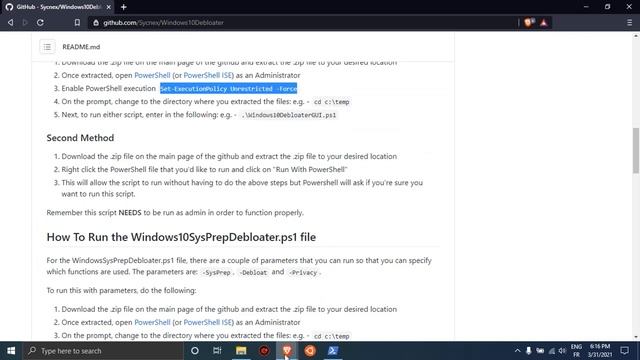Click highlighted Set-ExecutionPolicy Unrestricted -Force code
The image size is (640, 360).
pyautogui.click(x=229, y=89)
